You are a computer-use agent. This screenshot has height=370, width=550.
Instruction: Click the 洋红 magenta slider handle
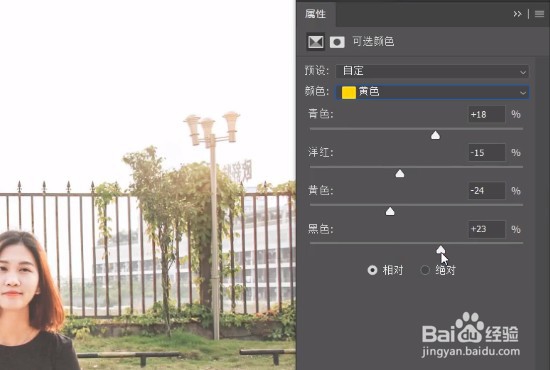pos(400,173)
